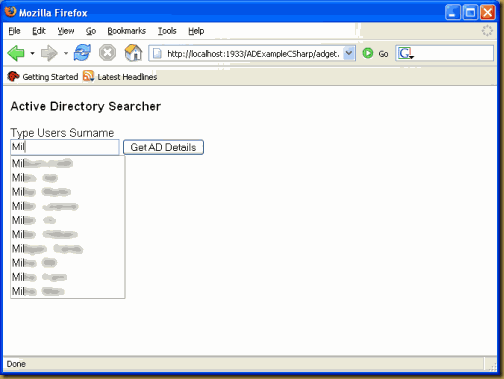Select the first Mil autocomplete suggestion
This screenshot has width=504, height=379.
click(x=68, y=163)
